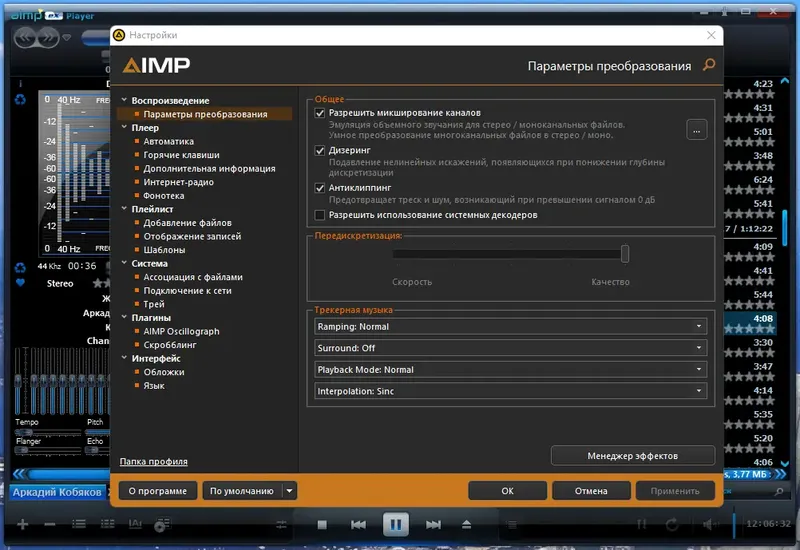Collapse the Система tree section
This screenshot has width=800, height=550.
click(124, 263)
